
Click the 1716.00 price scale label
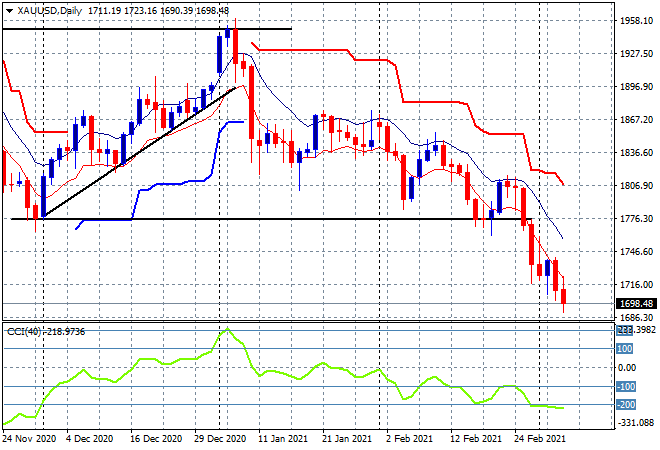[x=636, y=285]
